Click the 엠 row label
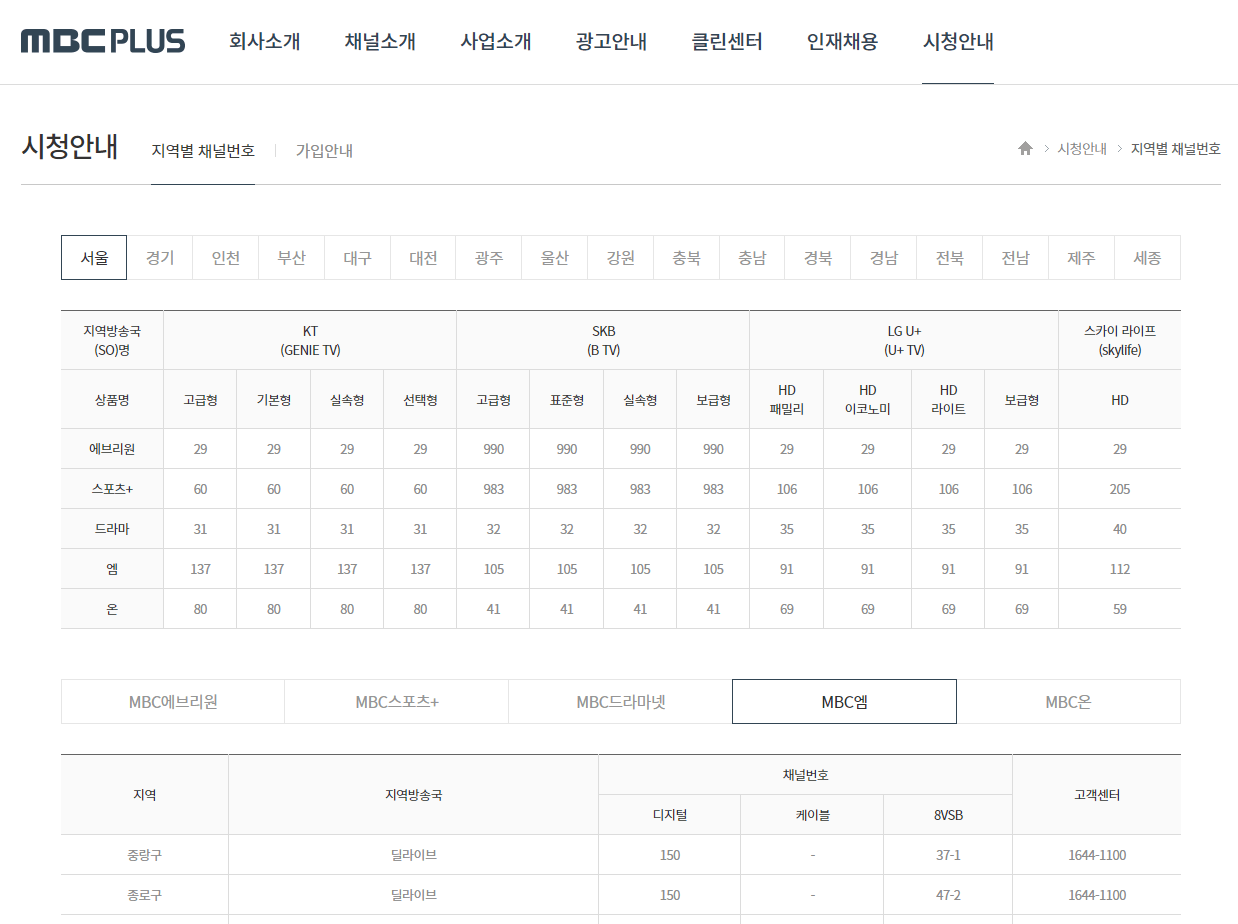The image size is (1238, 924). pyautogui.click(x=112, y=569)
